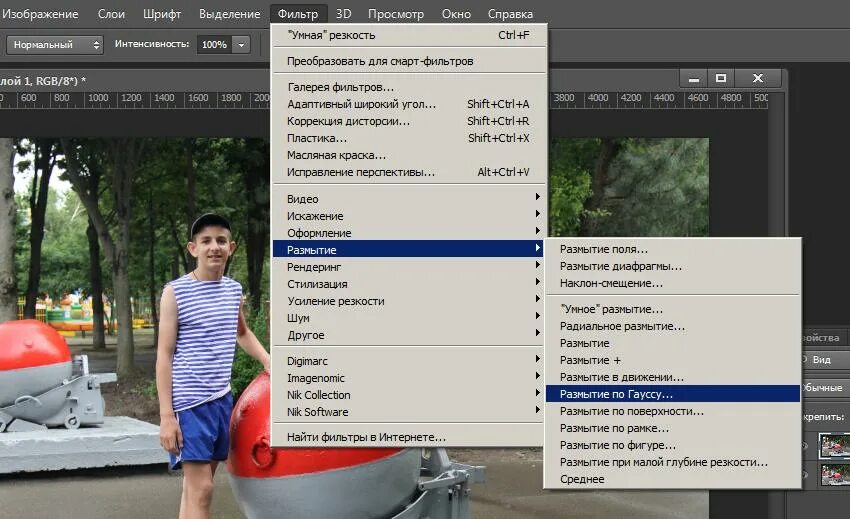This screenshot has height=519, width=850.
Task: Open Исправление перспективы filter
Action: pyautogui.click(x=409, y=172)
